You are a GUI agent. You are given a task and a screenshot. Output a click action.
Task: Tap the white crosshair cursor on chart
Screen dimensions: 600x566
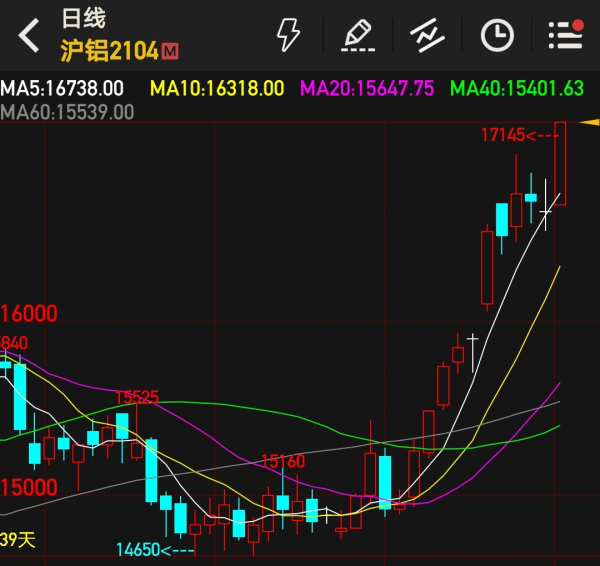(546, 211)
